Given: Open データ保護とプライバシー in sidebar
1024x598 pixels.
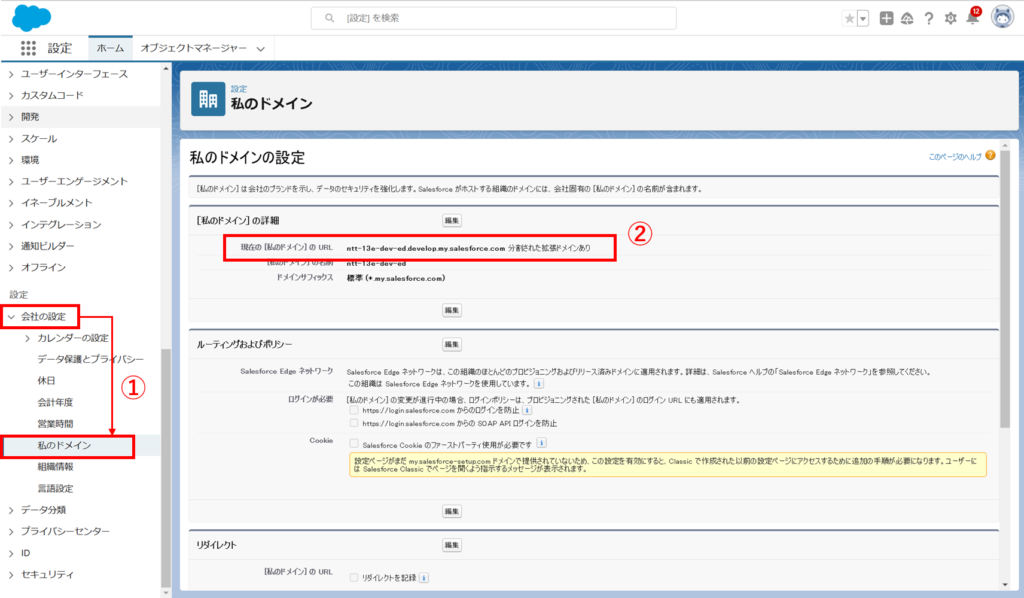Looking at the screenshot, I should pyautogui.click(x=90, y=359).
